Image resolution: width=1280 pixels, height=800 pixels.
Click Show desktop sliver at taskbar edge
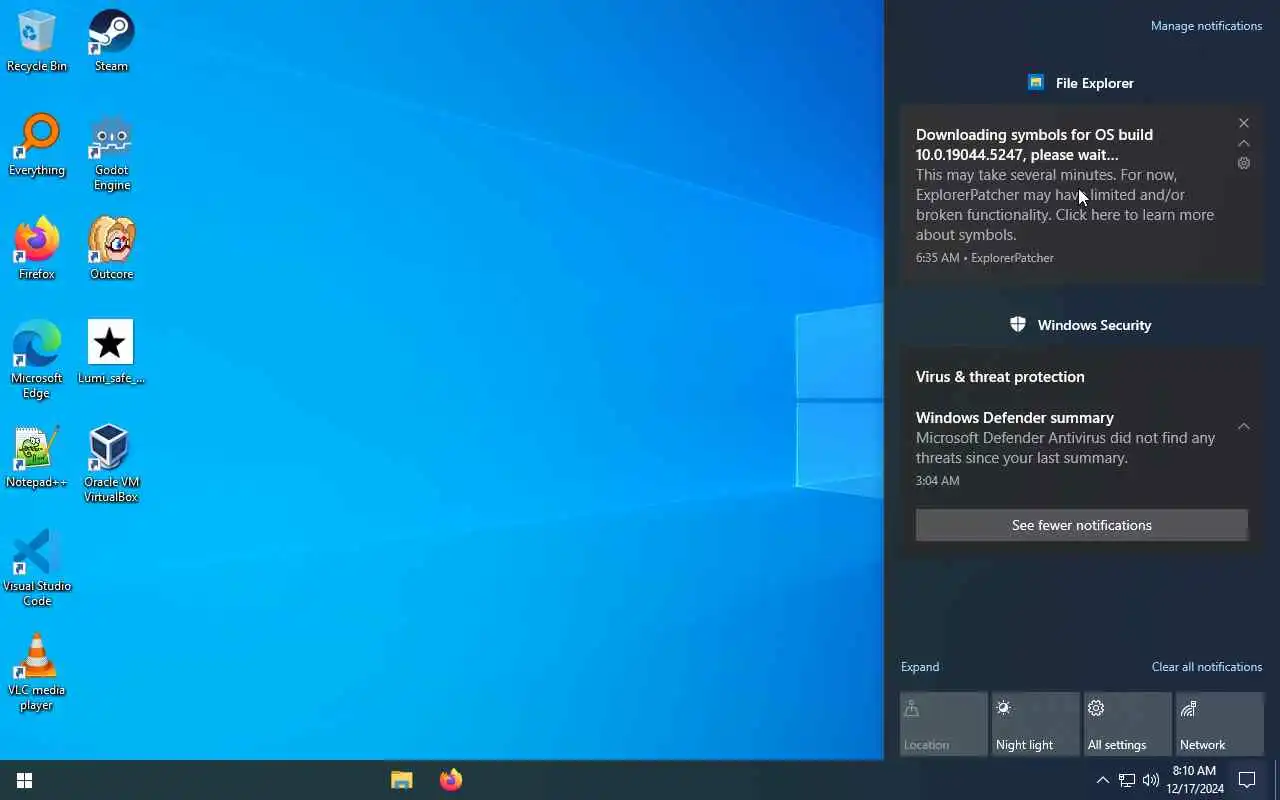pyautogui.click(x=1277, y=780)
